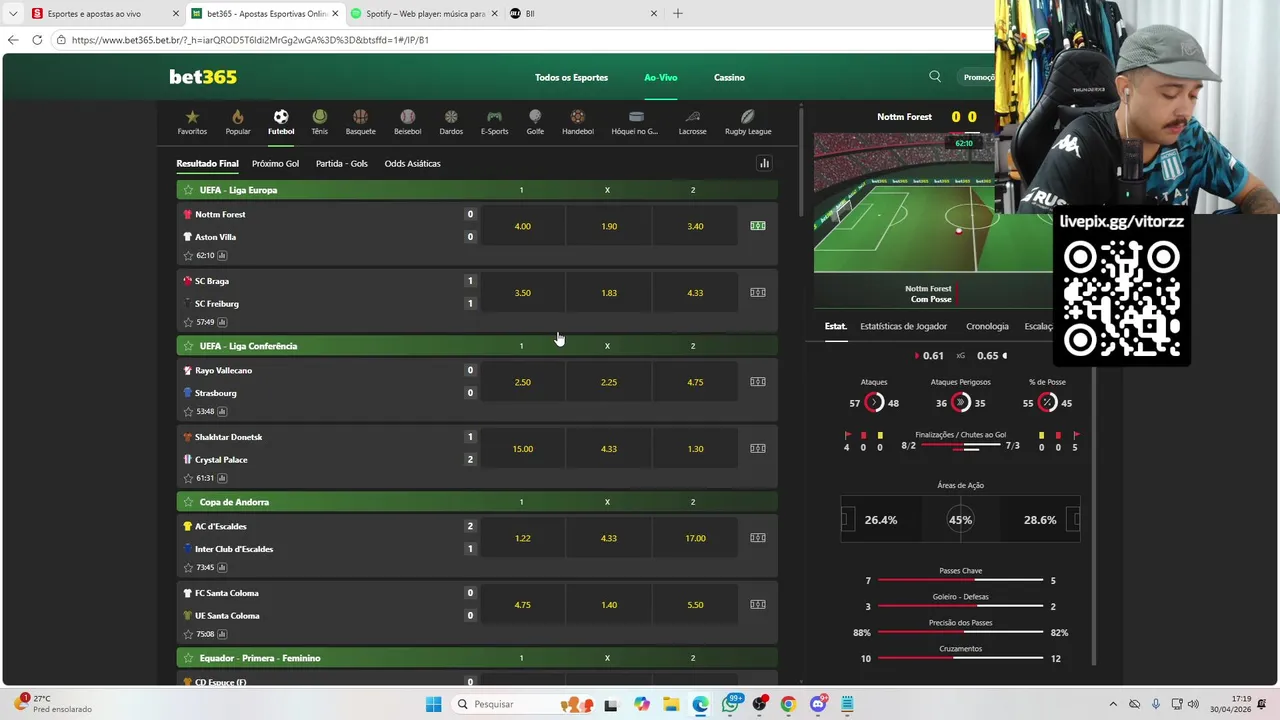Select the Rugby League icon
Viewport: 1280px width, 720px height.
pos(748,122)
